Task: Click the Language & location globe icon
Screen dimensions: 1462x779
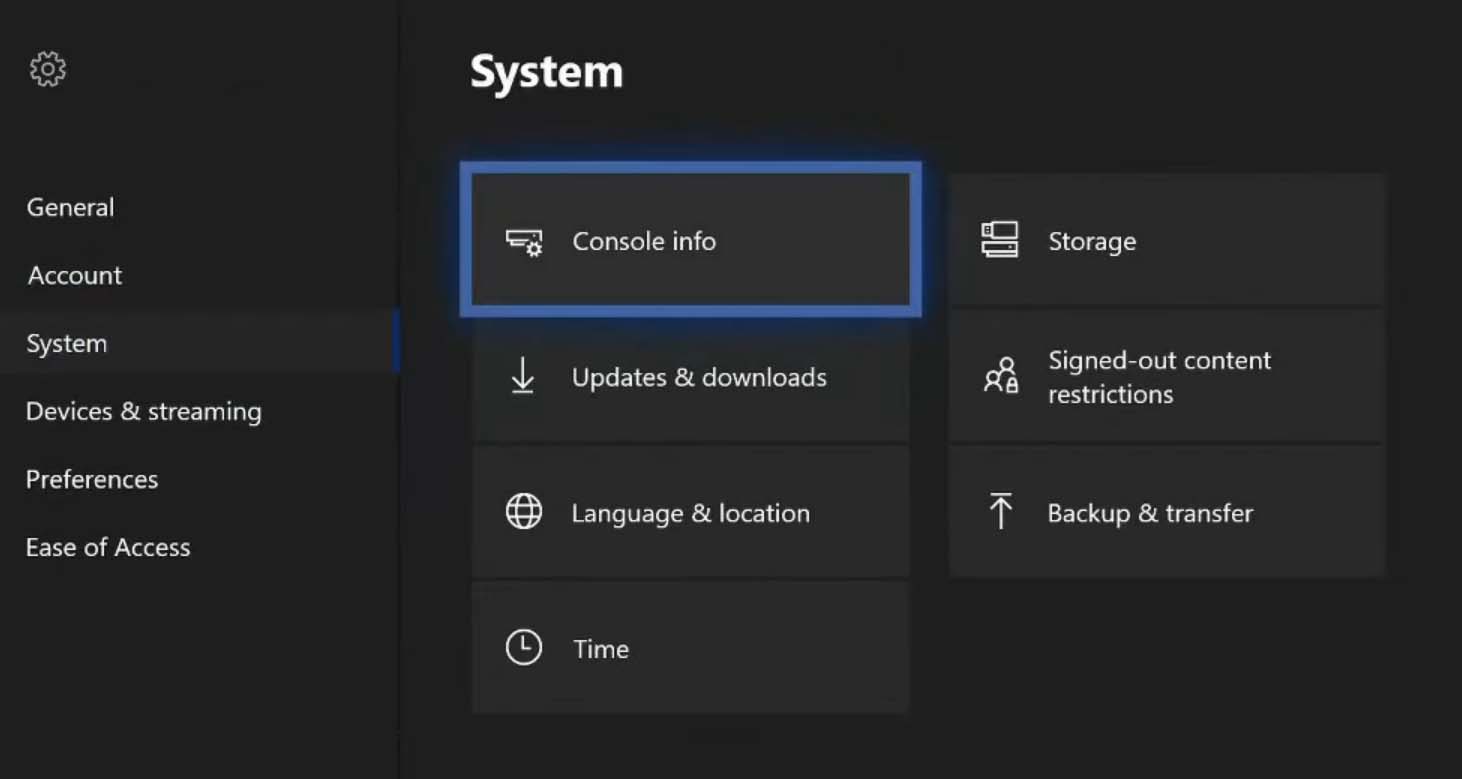Action: (524, 512)
